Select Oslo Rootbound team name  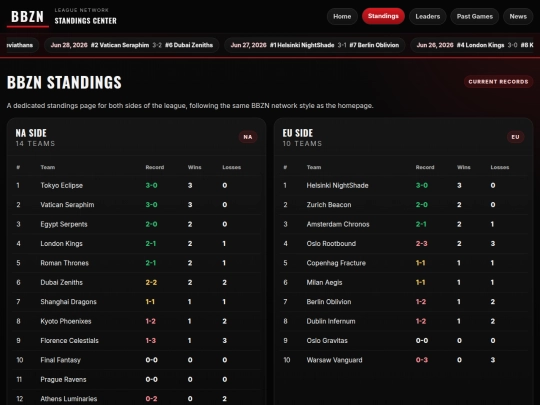click(331, 243)
